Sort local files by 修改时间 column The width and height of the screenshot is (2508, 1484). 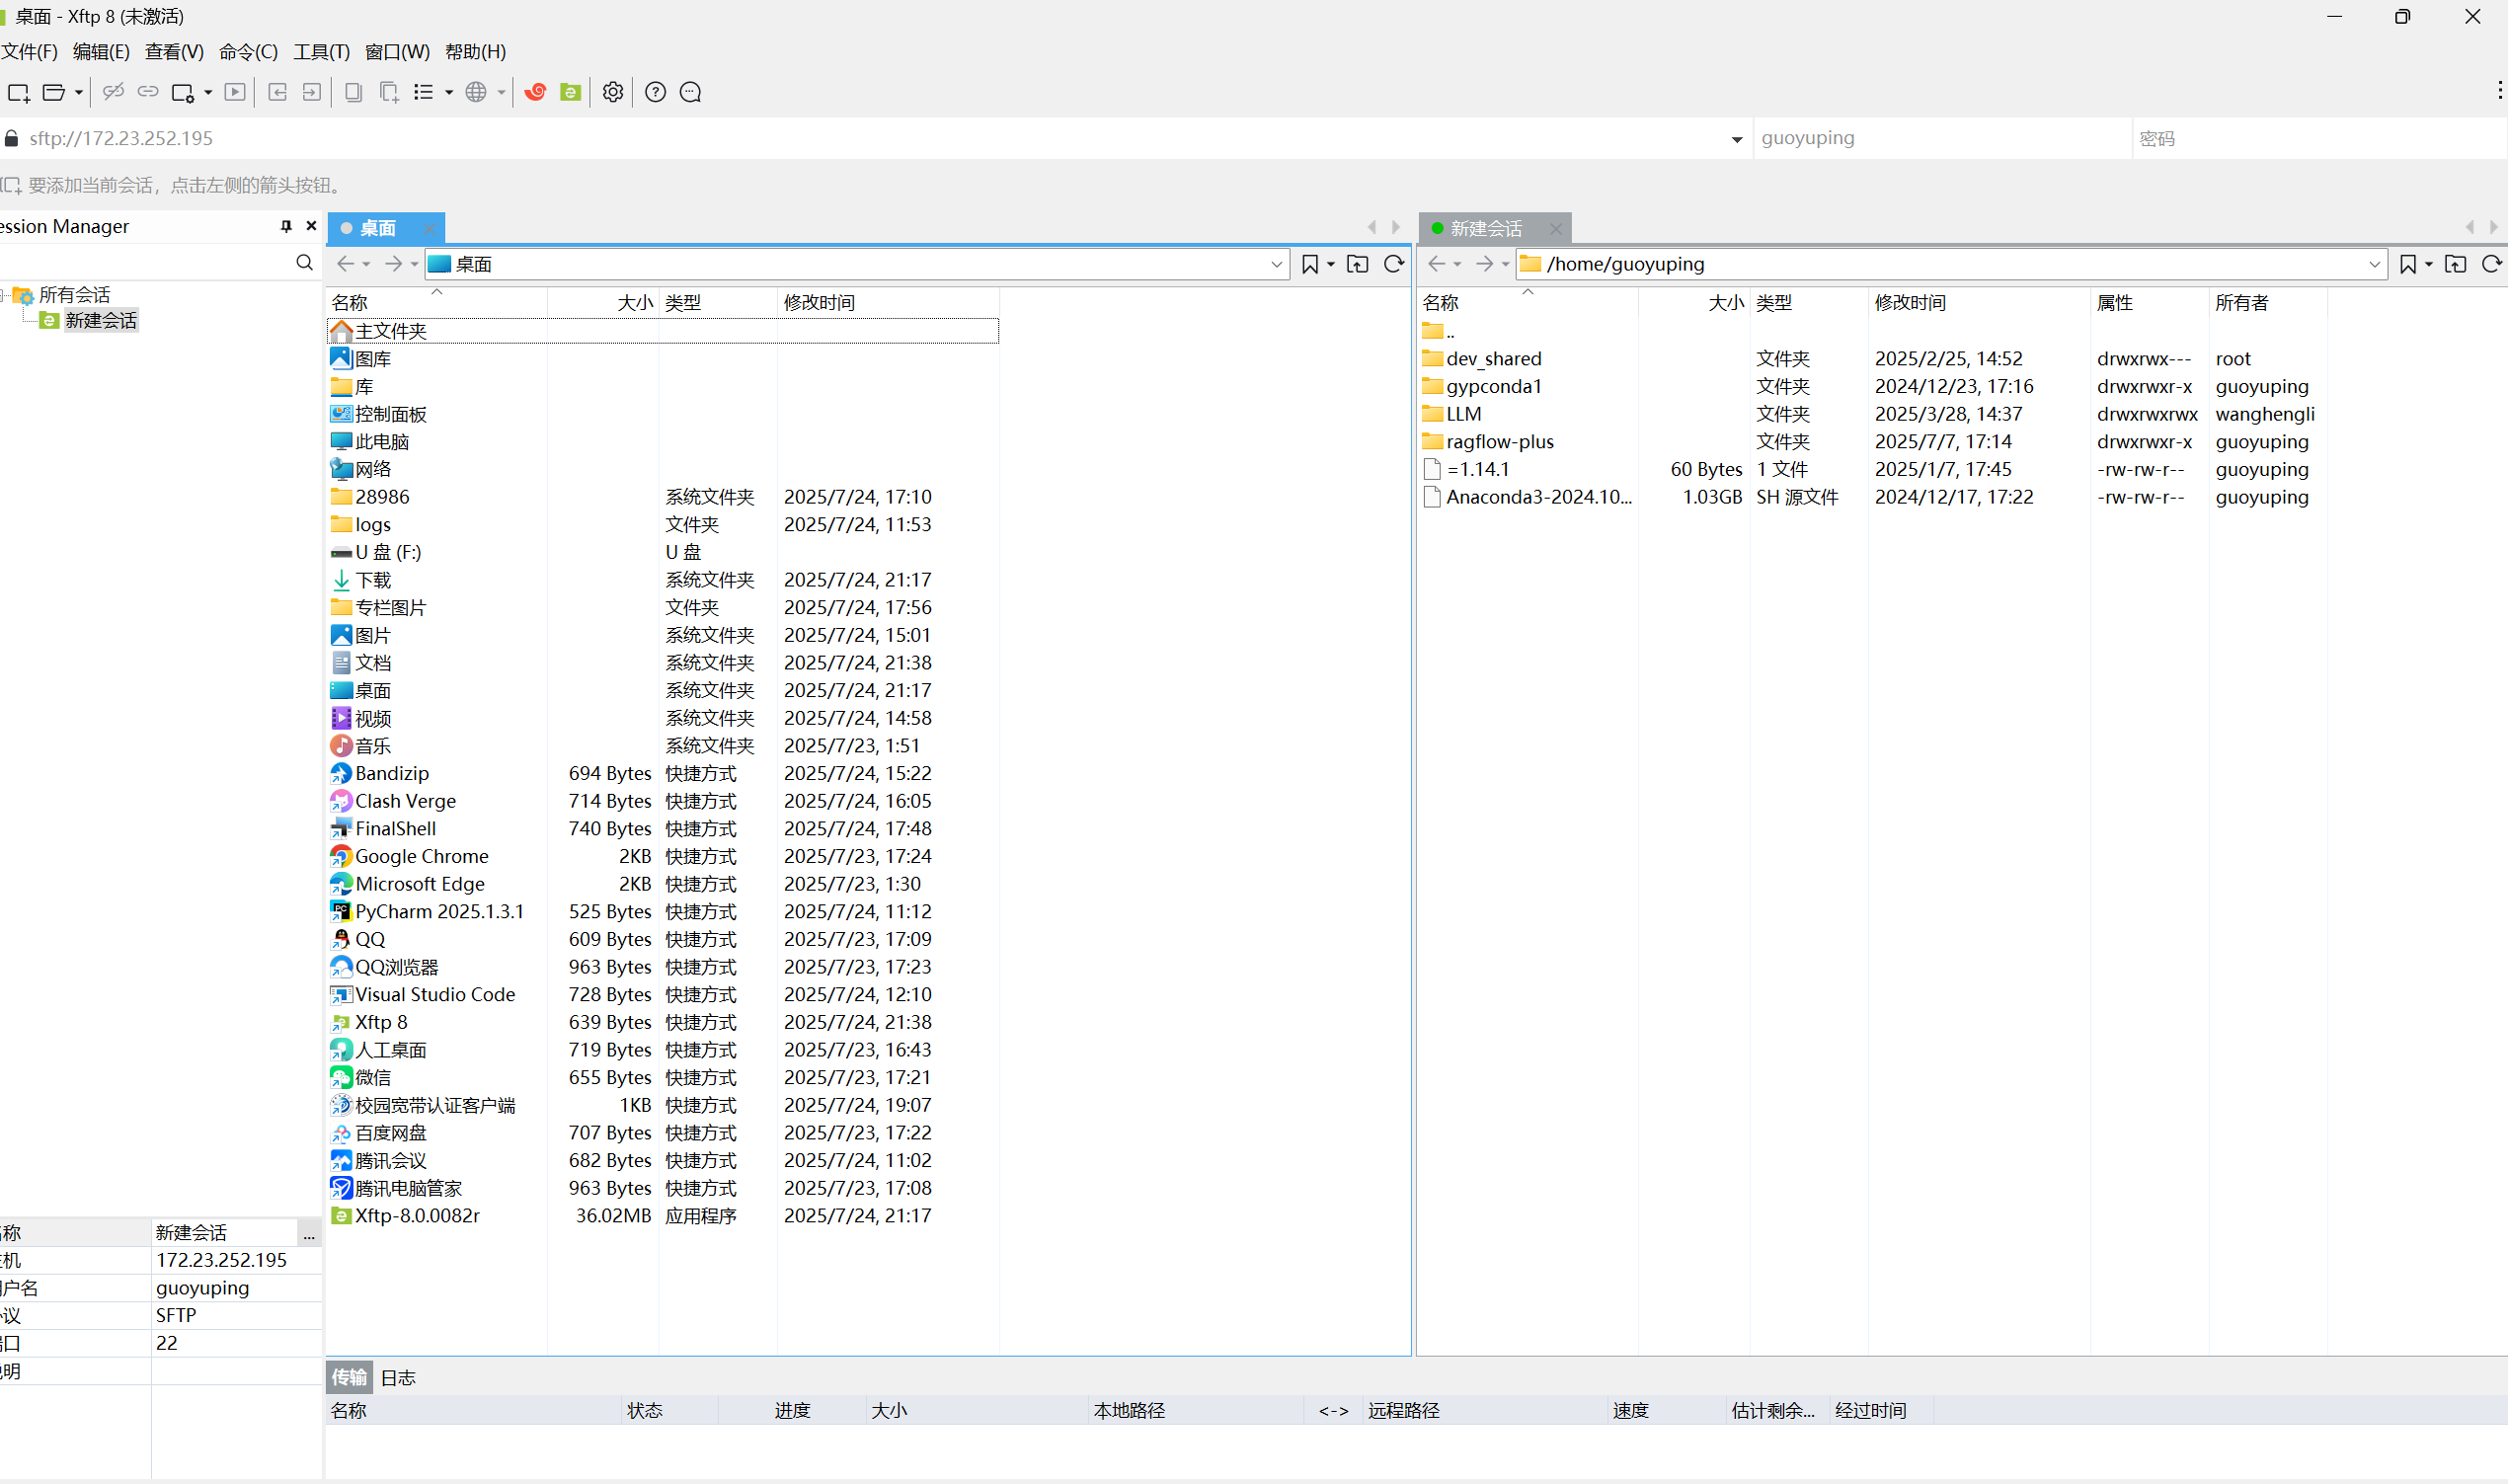[x=887, y=302]
